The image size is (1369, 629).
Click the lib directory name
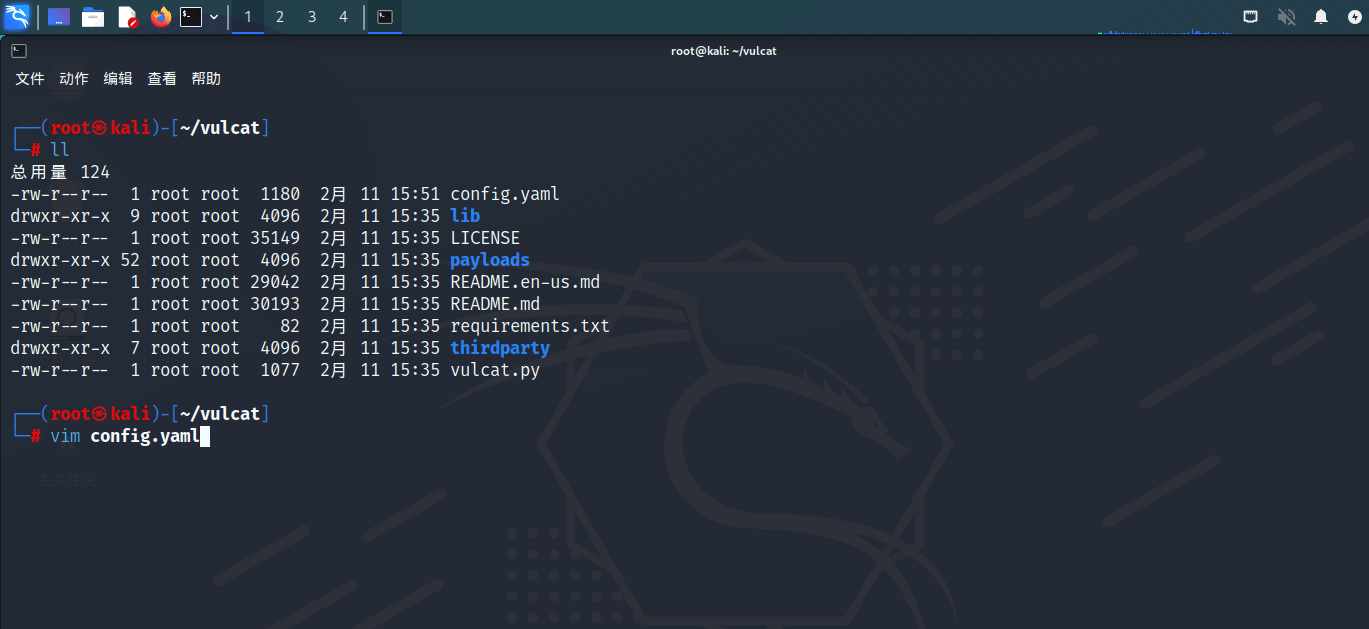click(x=465, y=216)
